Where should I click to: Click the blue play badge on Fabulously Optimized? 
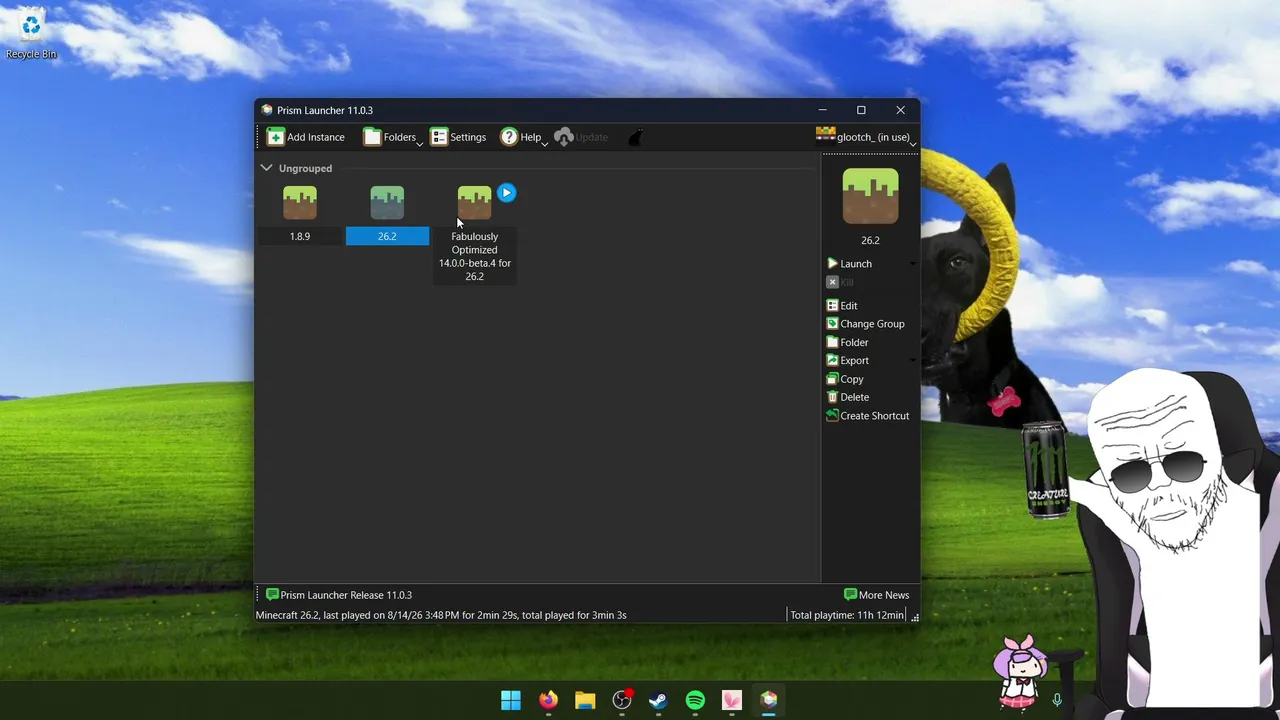(x=506, y=193)
